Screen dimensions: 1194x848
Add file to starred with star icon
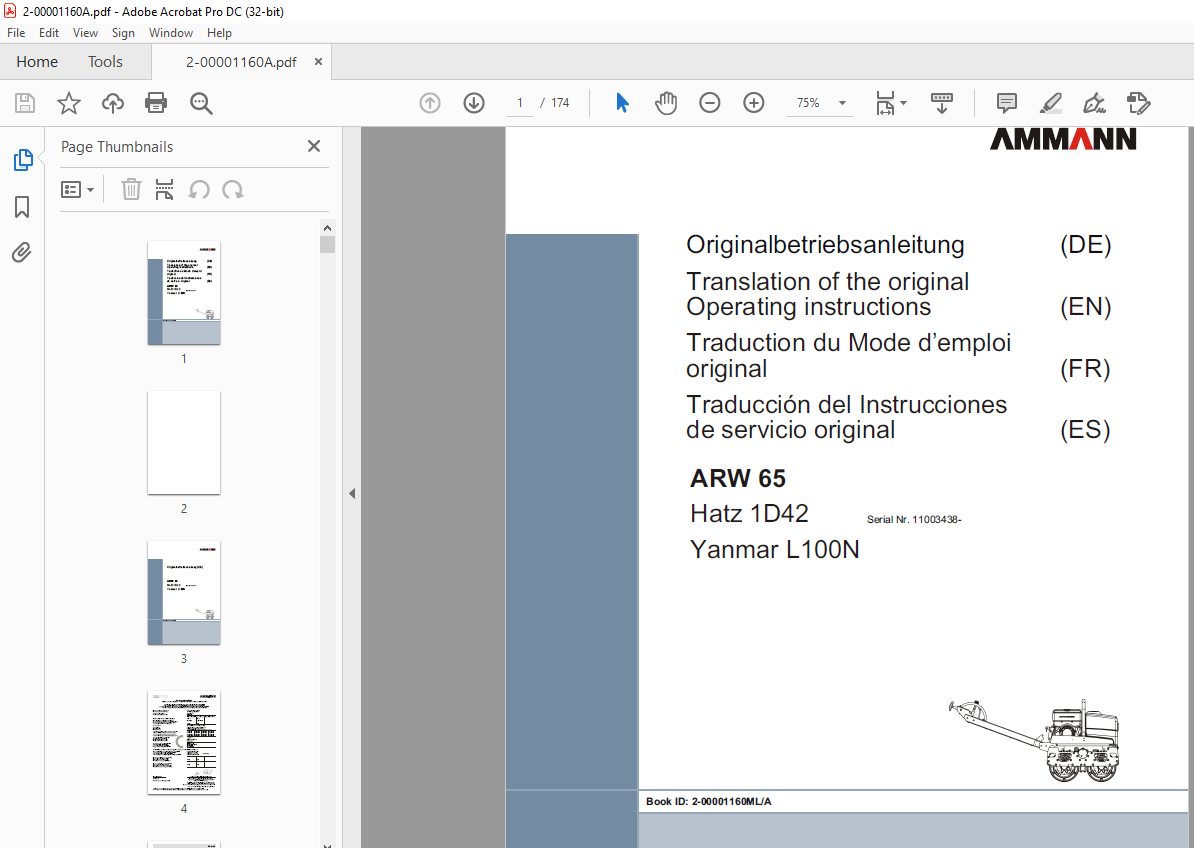click(69, 103)
